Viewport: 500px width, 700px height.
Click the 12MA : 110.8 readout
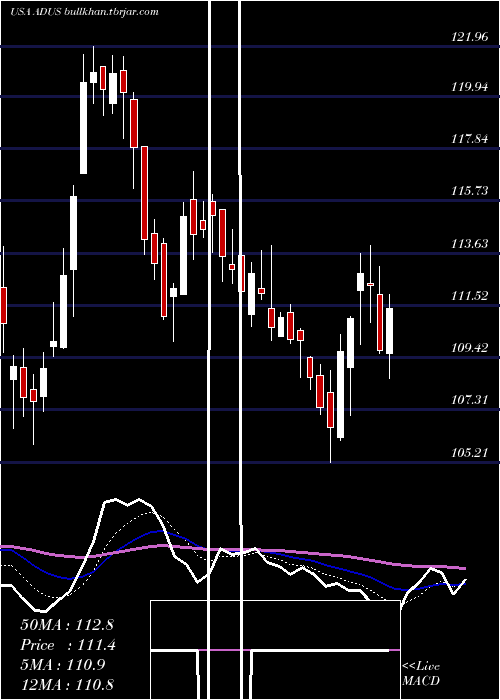coord(67,684)
